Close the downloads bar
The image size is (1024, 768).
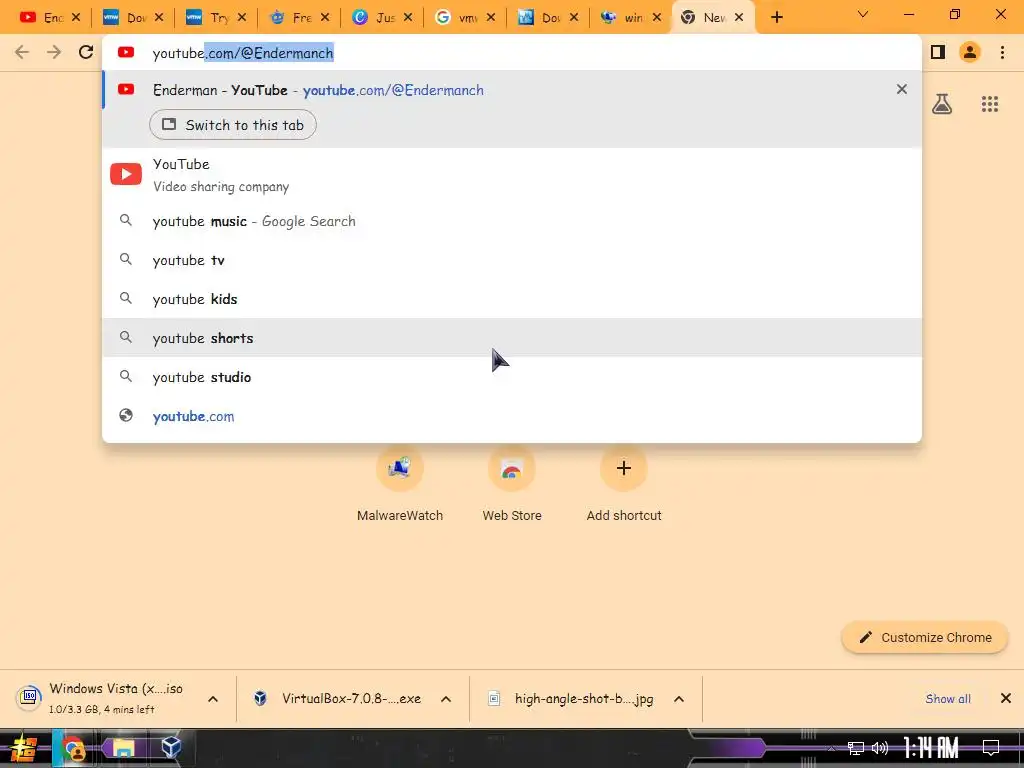pyautogui.click(x=1006, y=699)
